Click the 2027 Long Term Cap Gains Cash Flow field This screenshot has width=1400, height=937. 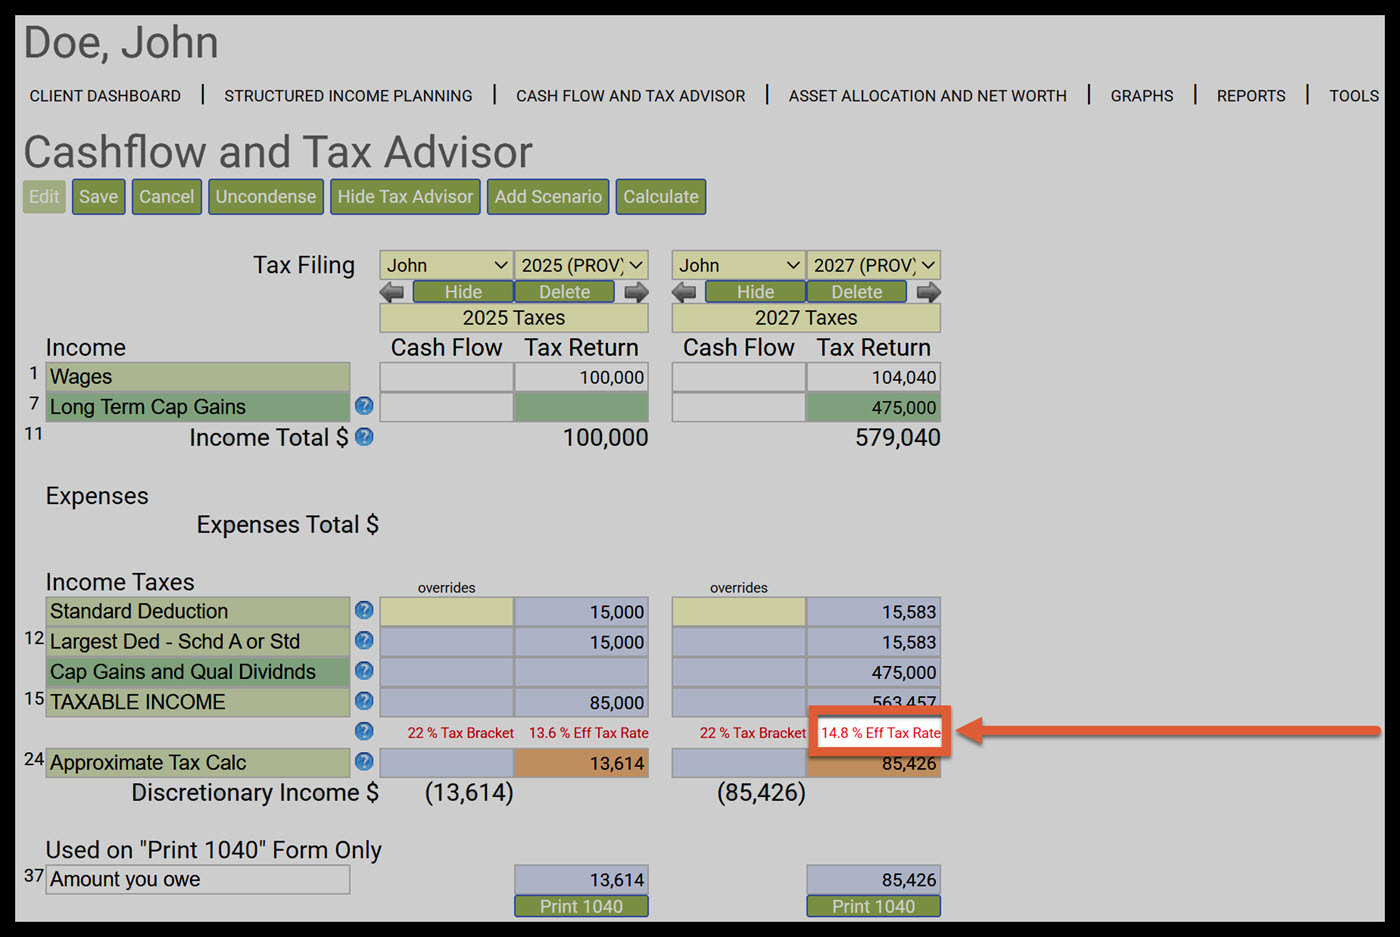pyautogui.click(x=739, y=407)
